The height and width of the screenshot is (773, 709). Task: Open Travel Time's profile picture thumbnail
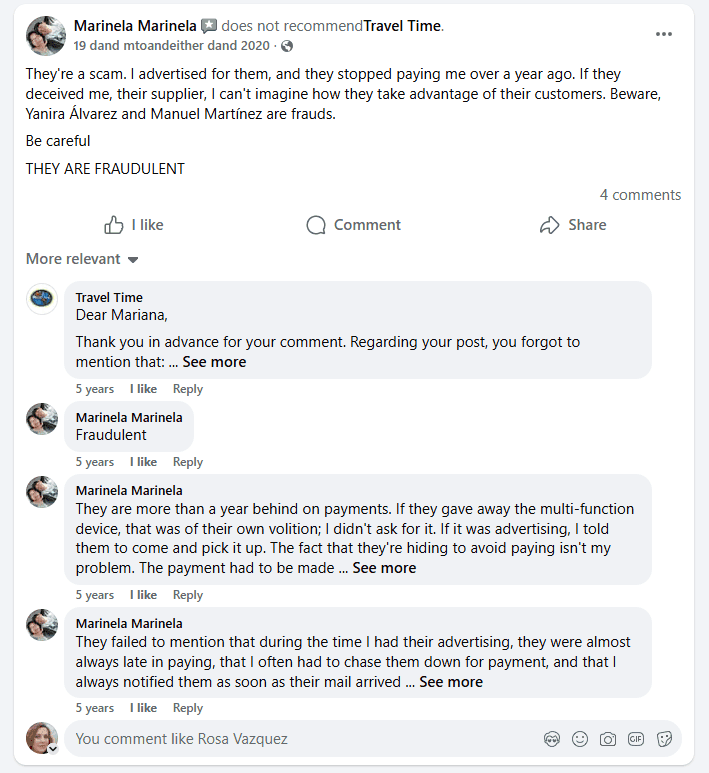click(x=42, y=298)
